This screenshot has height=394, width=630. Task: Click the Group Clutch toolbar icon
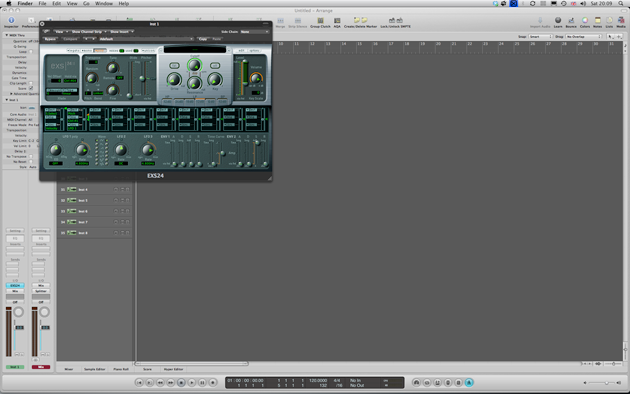[320, 22]
